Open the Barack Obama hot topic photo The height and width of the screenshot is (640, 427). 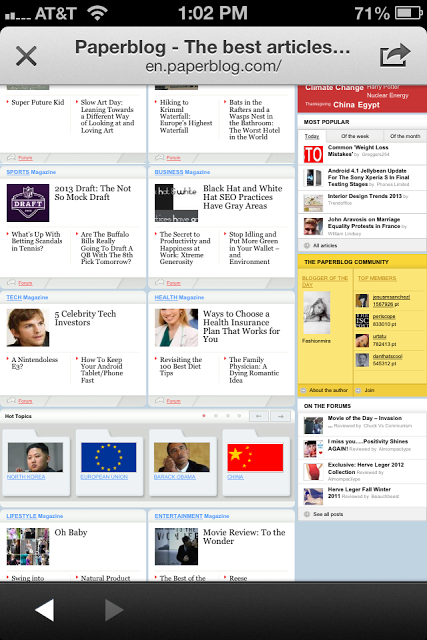[x=182, y=458]
